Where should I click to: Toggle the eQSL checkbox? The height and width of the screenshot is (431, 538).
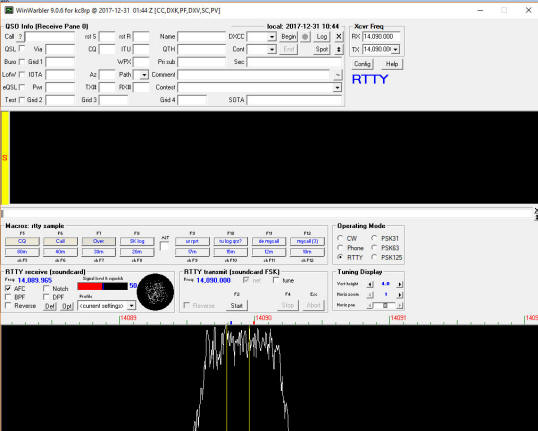(x=22, y=87)
